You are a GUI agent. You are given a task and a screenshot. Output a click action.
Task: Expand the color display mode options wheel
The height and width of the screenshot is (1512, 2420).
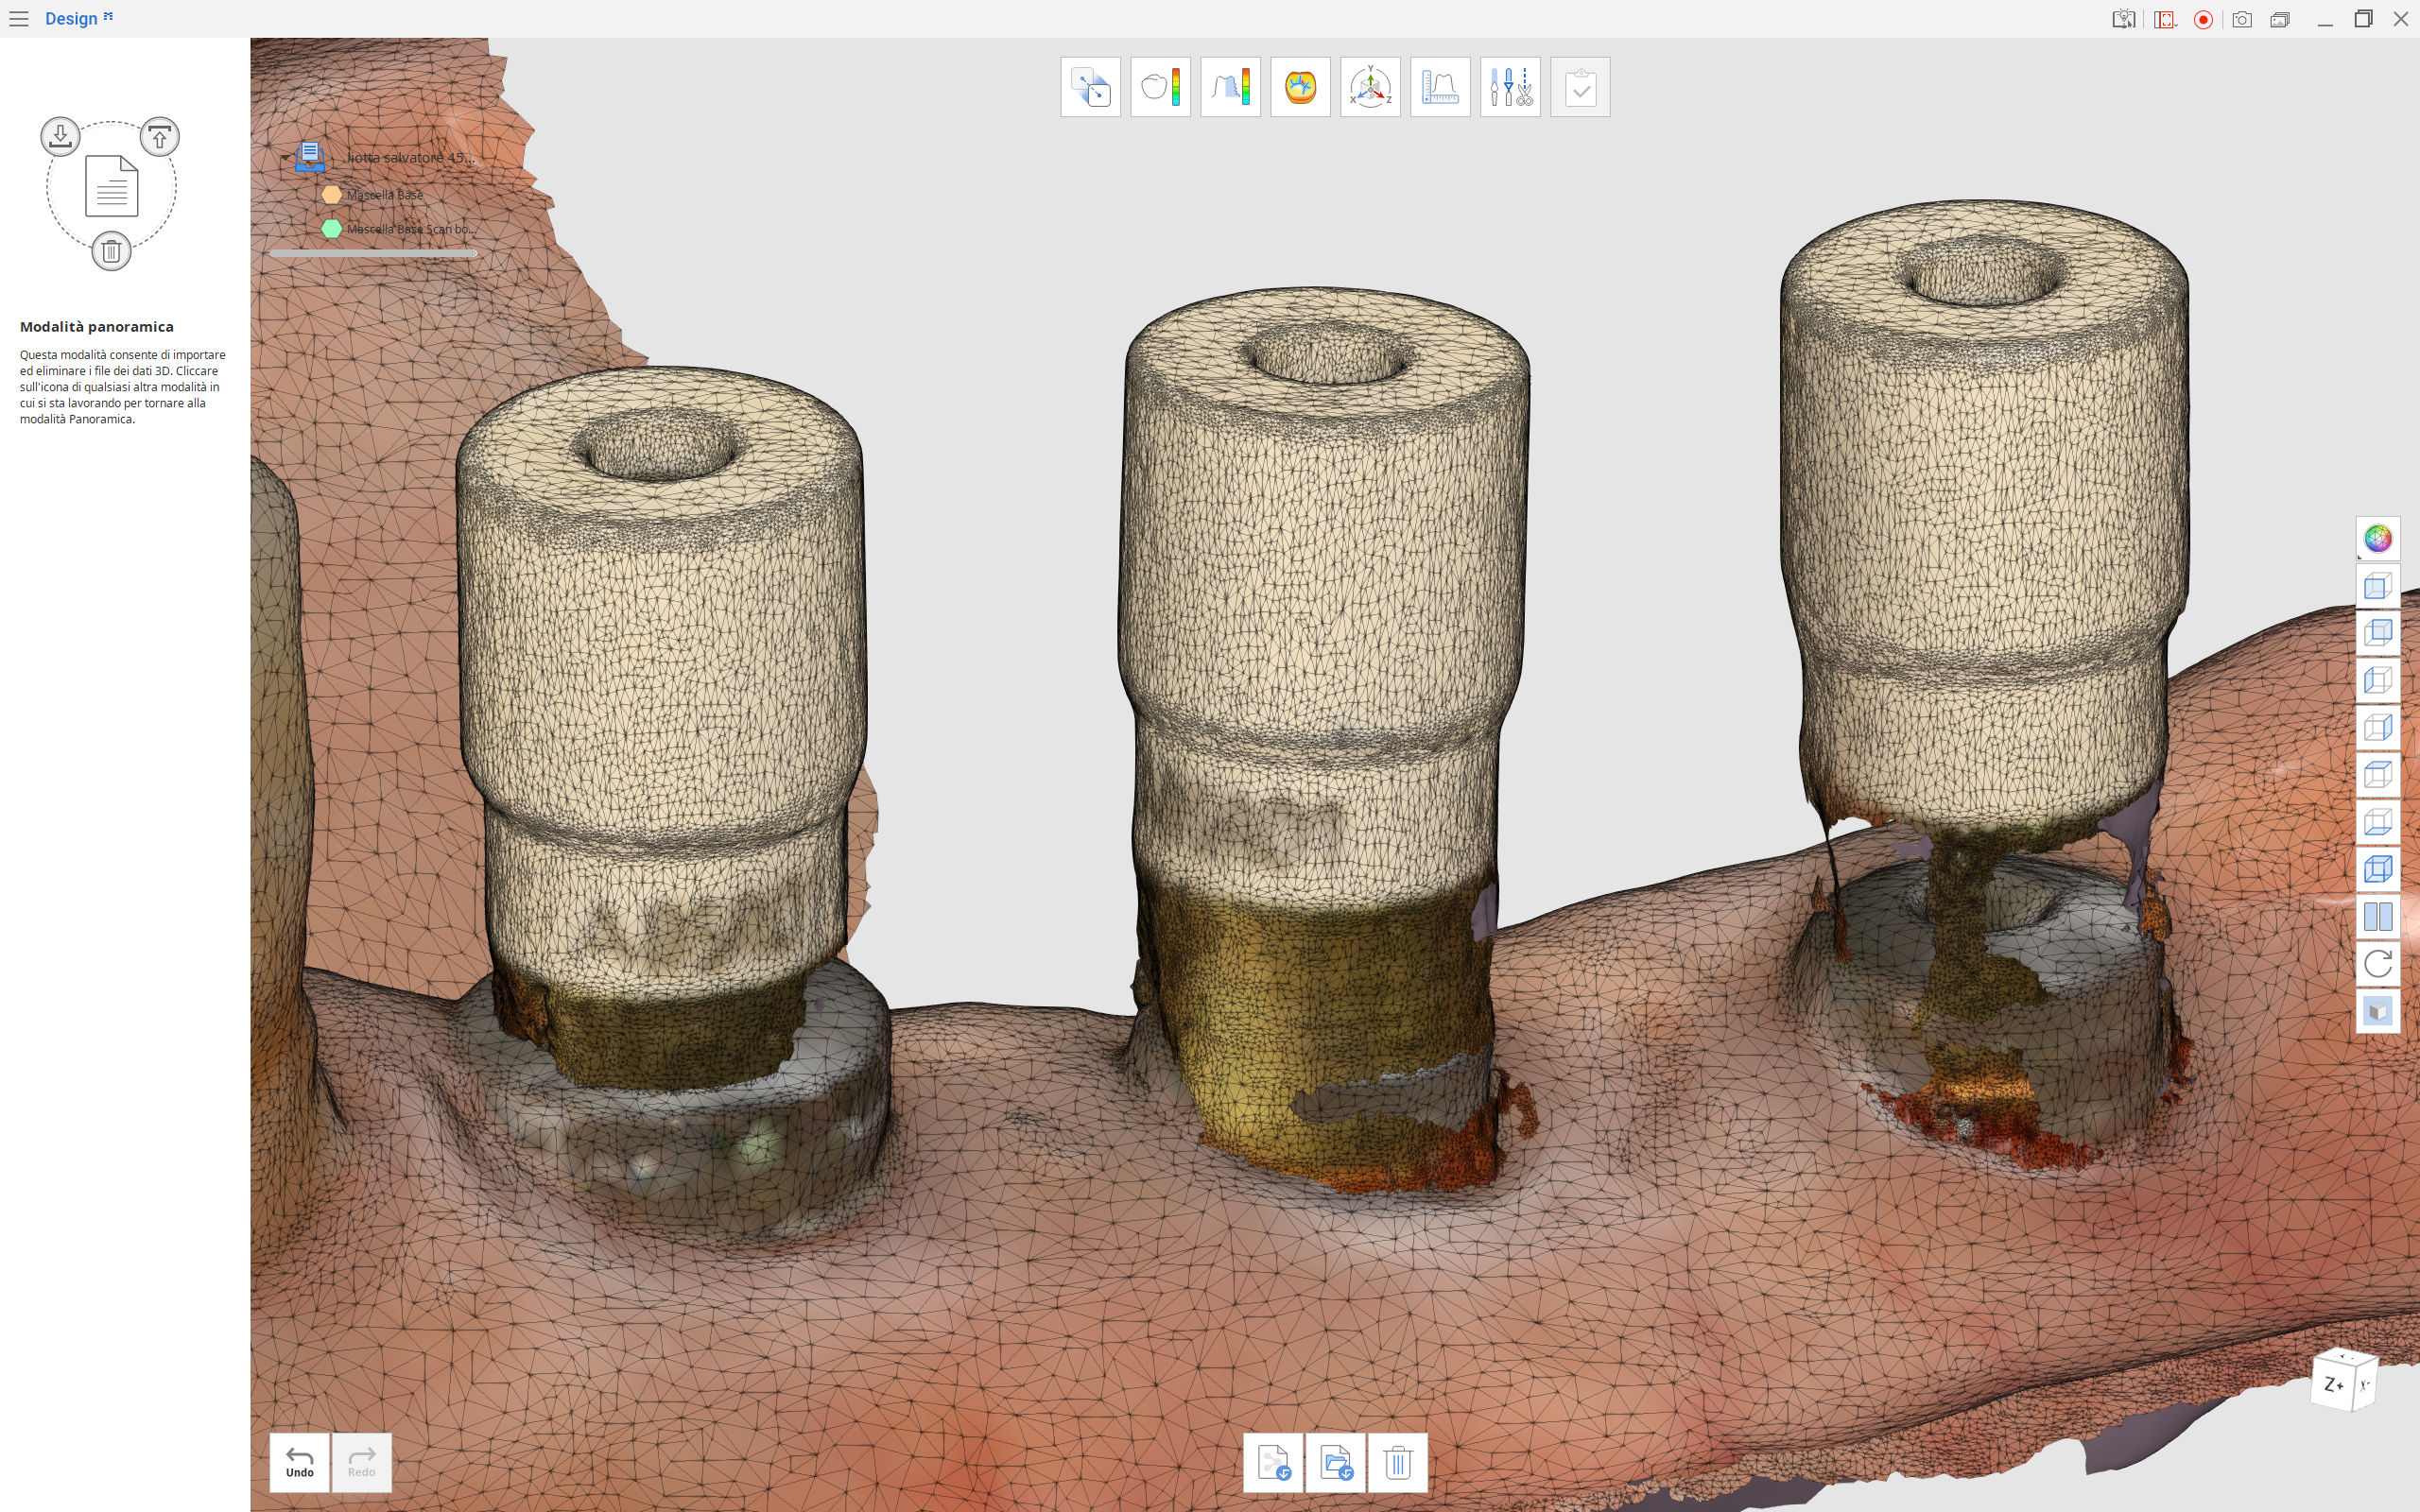(2377, 539)
